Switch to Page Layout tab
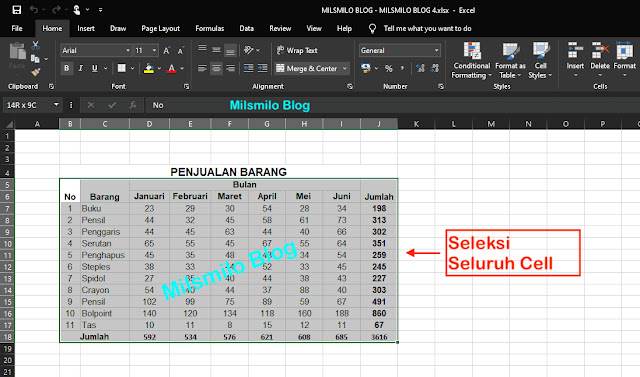The width and height of the screenshot is (640, 377). 160,28
